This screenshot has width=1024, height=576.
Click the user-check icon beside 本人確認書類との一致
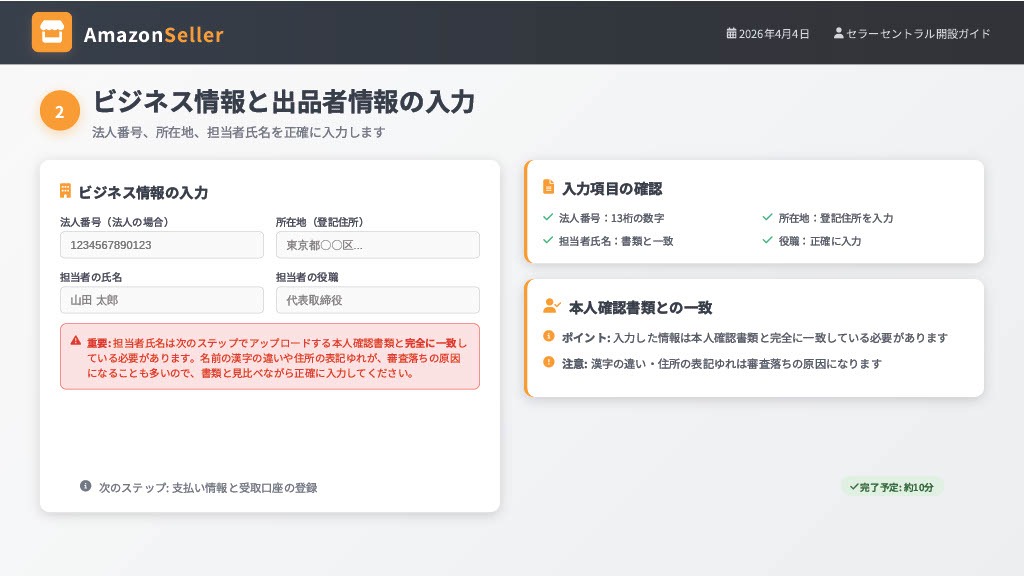pos(551,306)
